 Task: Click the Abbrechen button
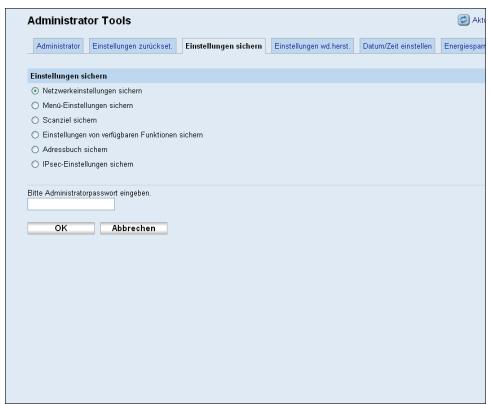134,228
